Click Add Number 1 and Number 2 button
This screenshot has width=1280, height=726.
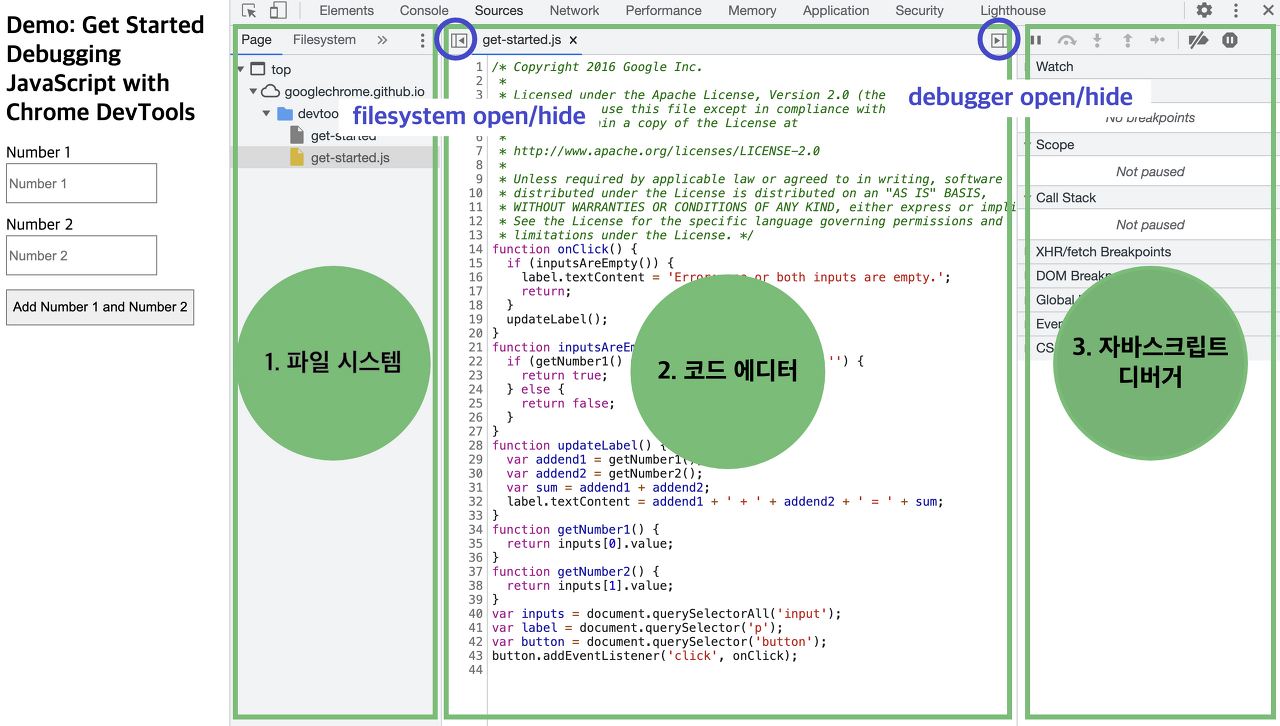[x=100, y=307]
